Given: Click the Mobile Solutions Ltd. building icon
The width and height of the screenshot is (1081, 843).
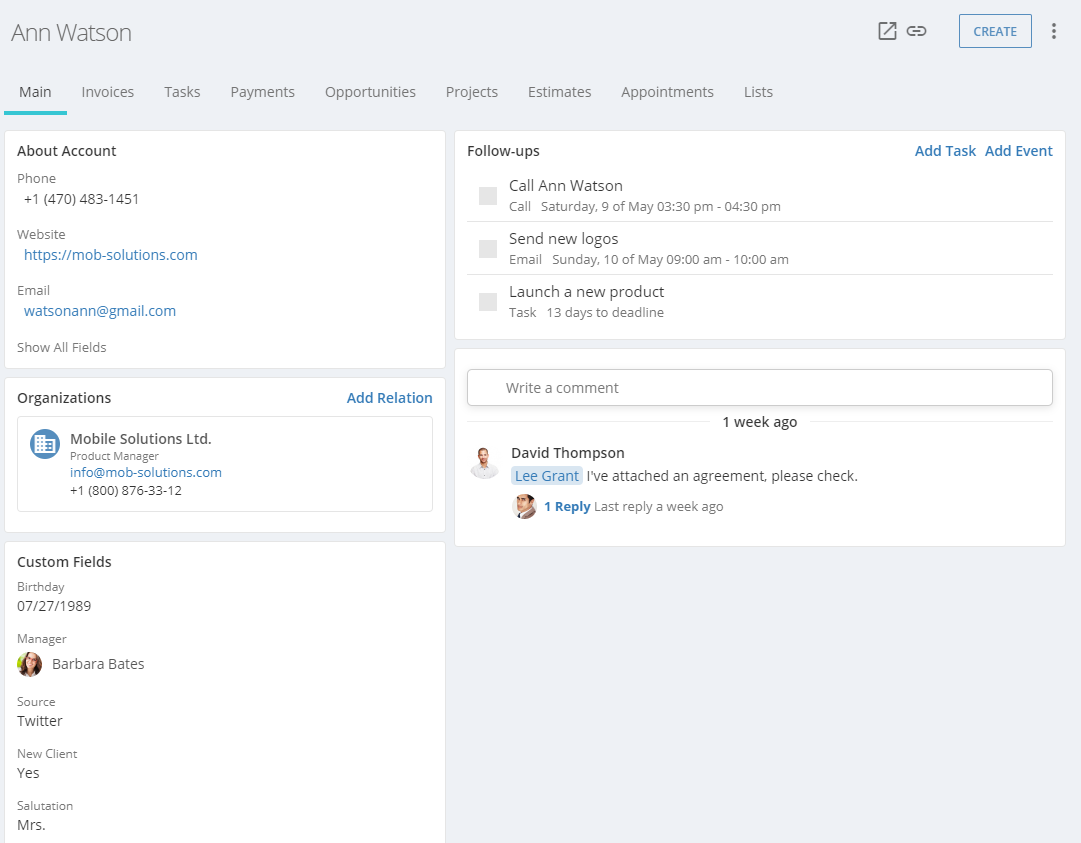Looking at the screenshot, I should tap(45, 444).
